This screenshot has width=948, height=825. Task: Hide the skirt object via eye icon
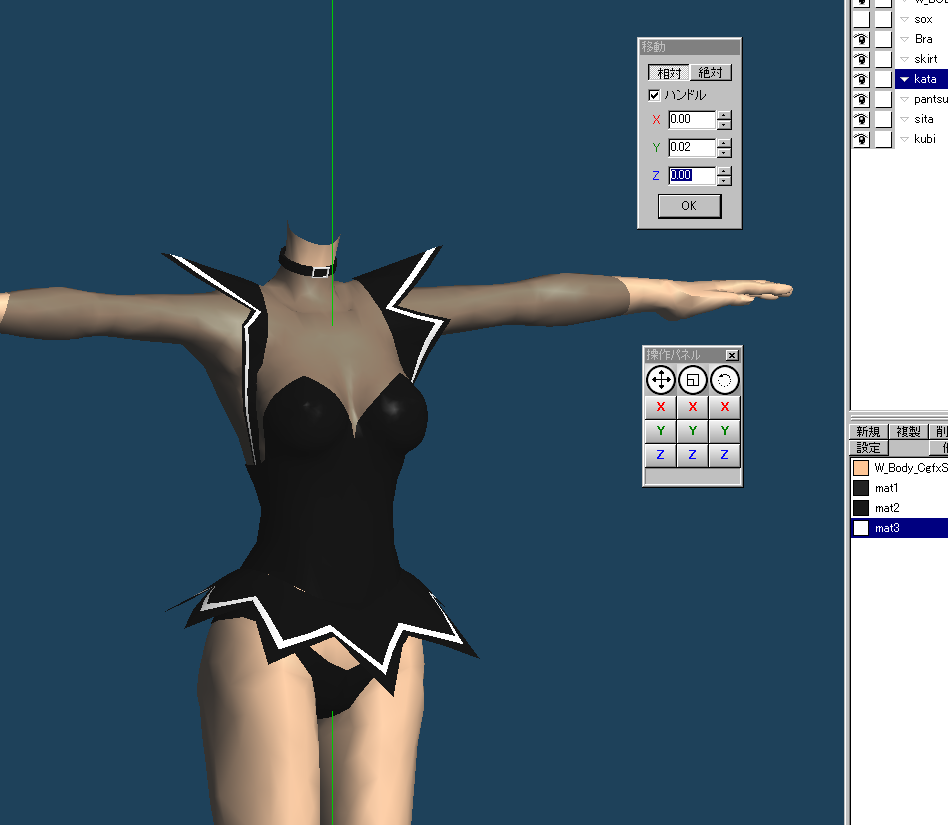click(x=861, y=59)
